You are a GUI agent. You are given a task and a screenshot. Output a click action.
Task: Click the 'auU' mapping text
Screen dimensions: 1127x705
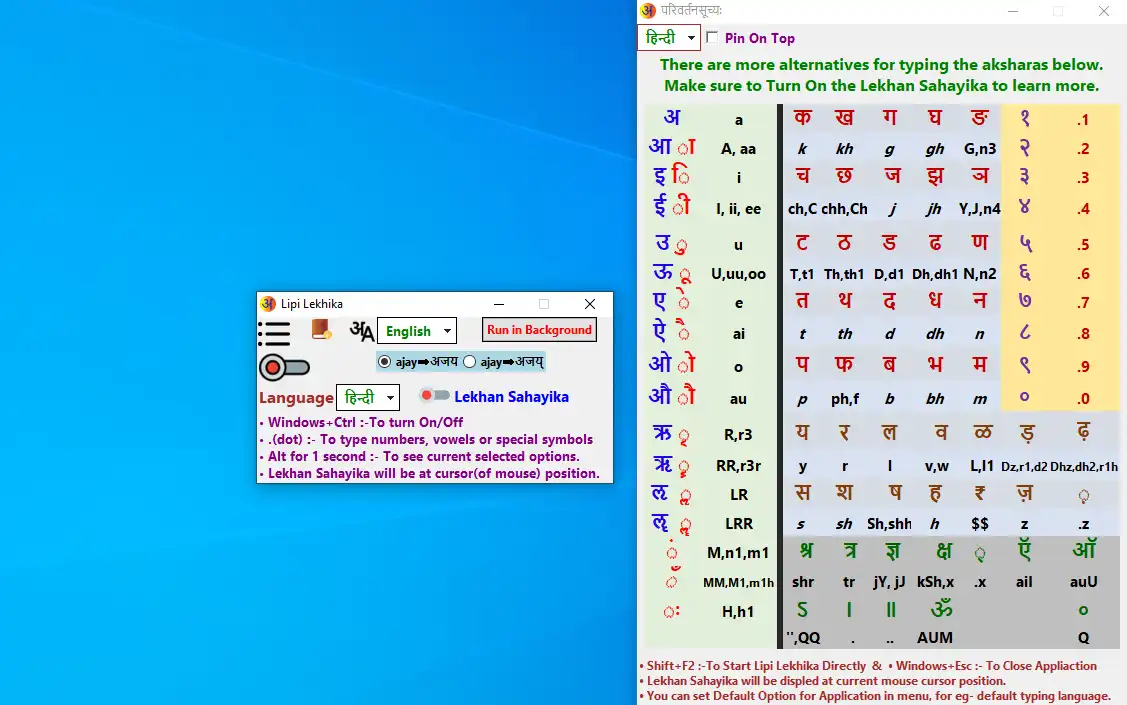(x=1083, y=582)
